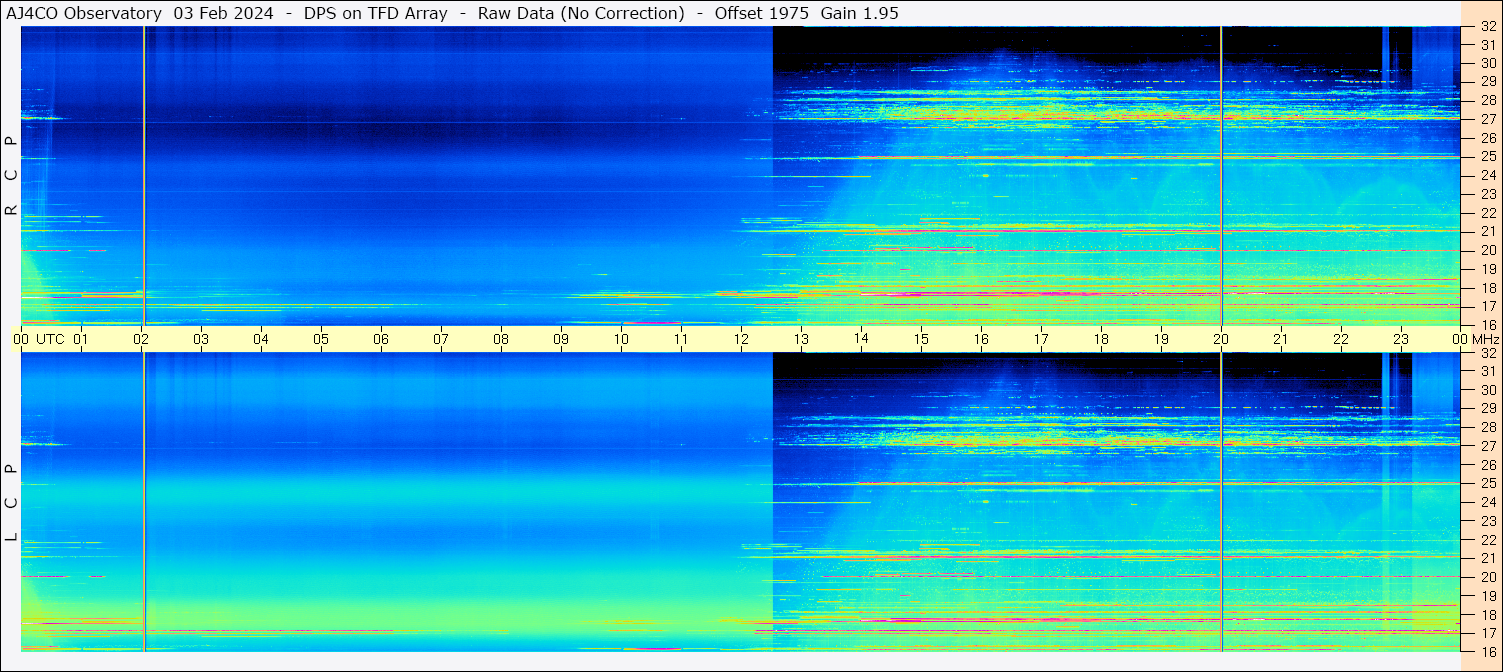Click "20" on the RCP panel frequency scale

pyautogui.click(x=1487, y=250)
